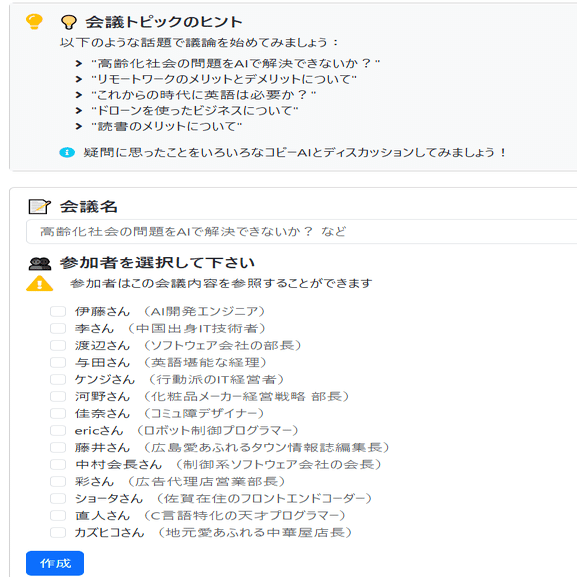Click the 作成 button
577x577 pixels.
click(x=55, y=563)
